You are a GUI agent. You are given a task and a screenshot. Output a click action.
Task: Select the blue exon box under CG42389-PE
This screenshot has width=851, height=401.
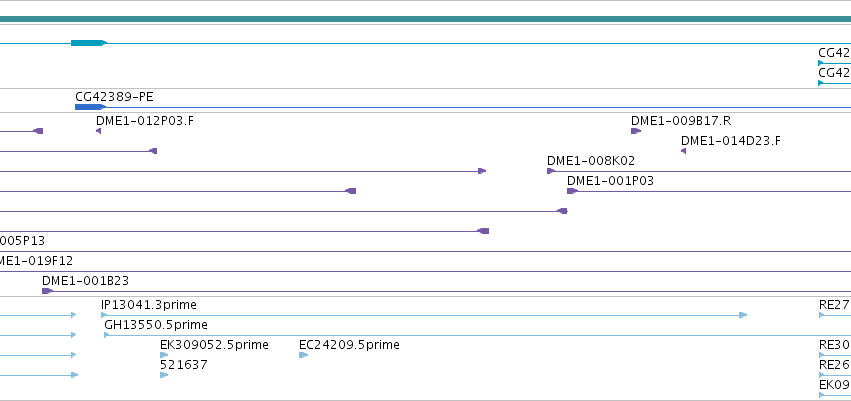point(90,107)
